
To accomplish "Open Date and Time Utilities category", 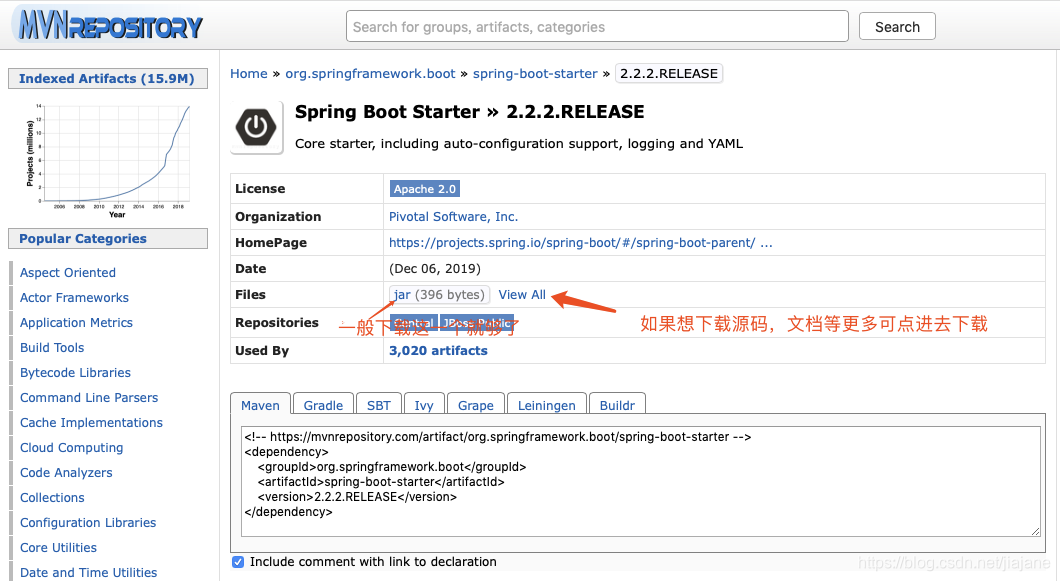I will coord(89,573).
